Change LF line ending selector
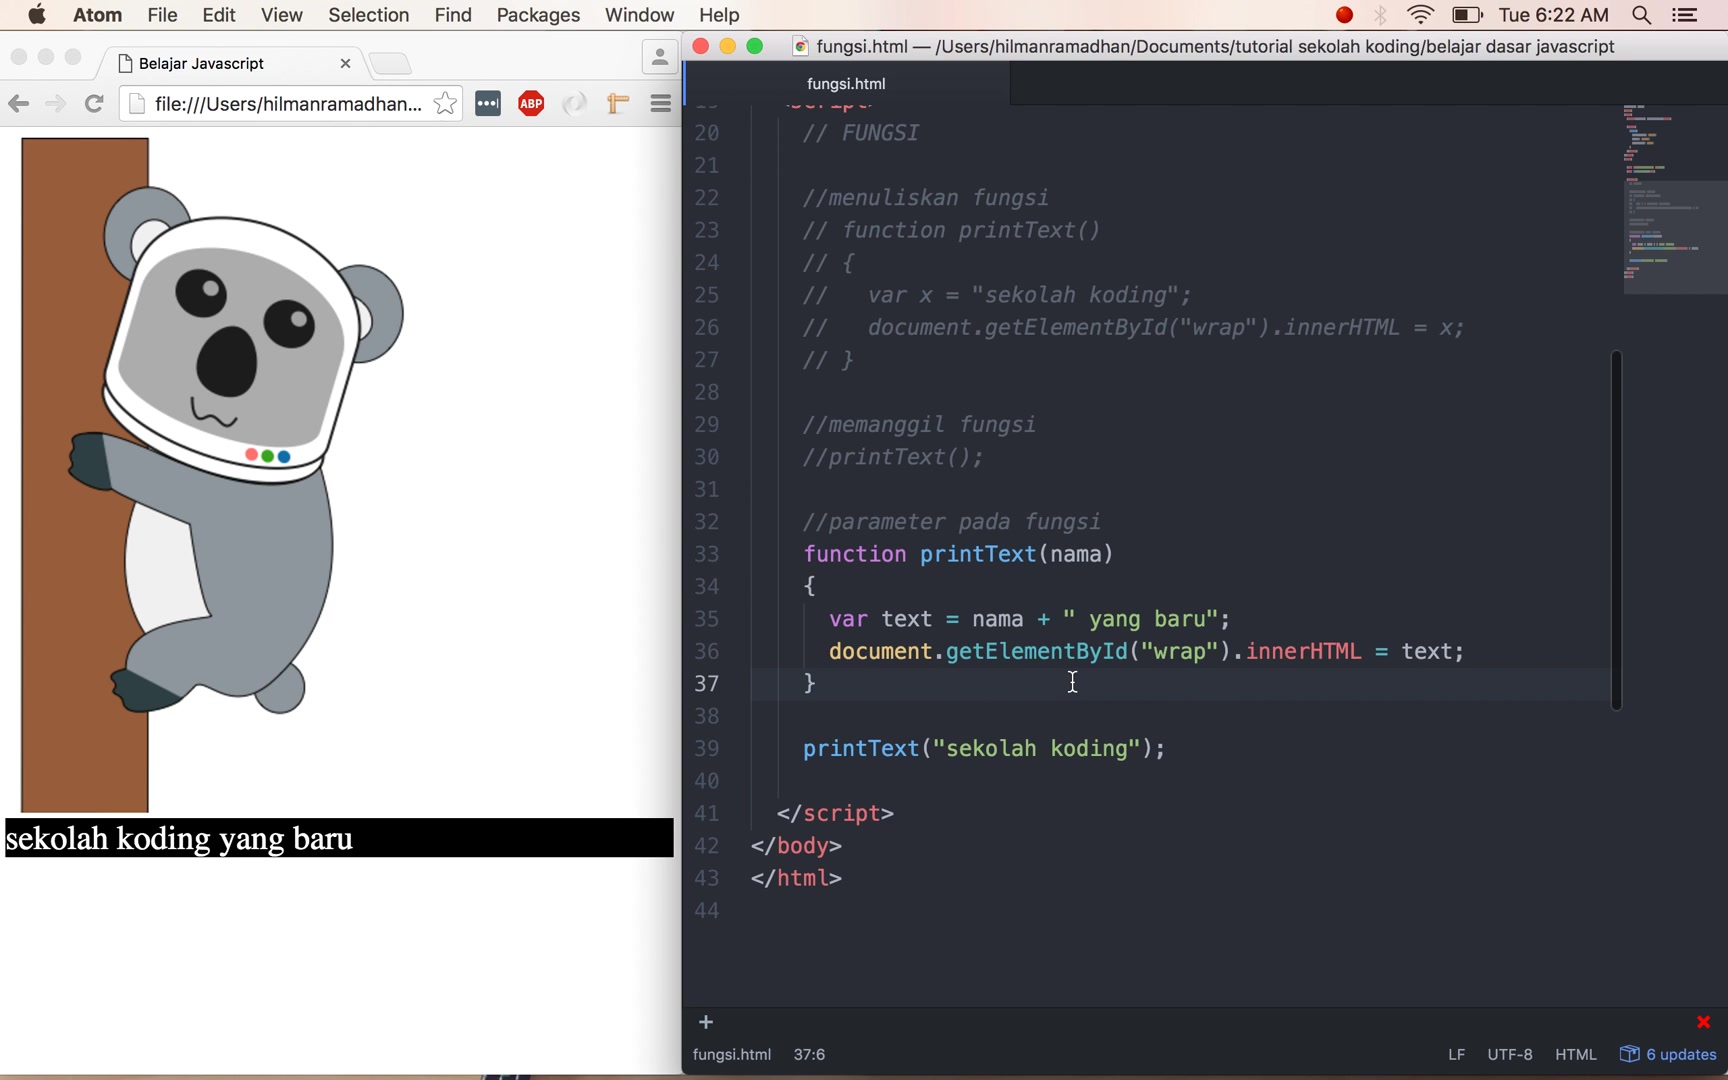Screen dimensions: 1728x1080 (x=1456, y=1054)
